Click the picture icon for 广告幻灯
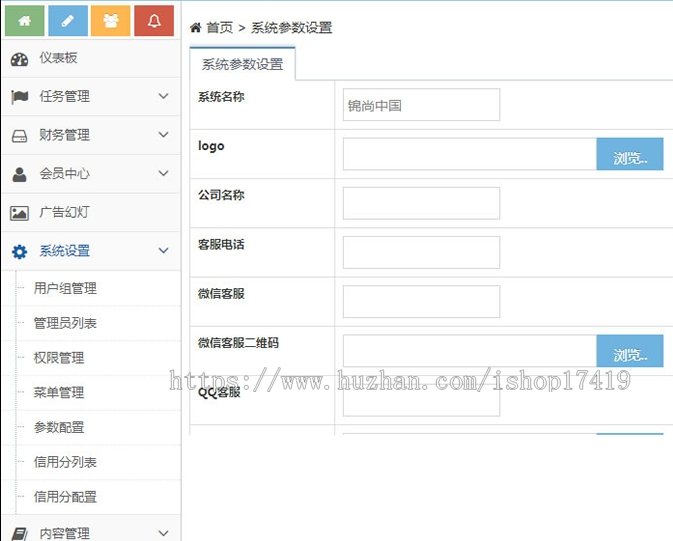 pyautogui.click(x=19, y=213)
